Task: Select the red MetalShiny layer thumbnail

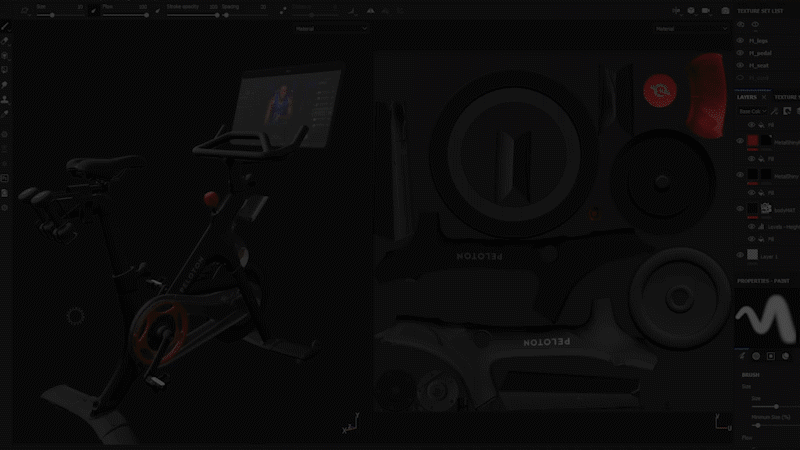Action: (x=753, y=140)
